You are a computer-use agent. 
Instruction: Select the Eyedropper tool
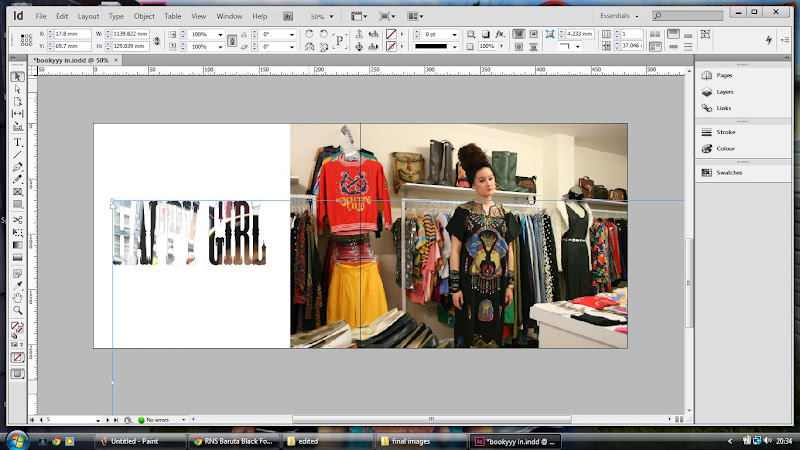coord(17,286)
